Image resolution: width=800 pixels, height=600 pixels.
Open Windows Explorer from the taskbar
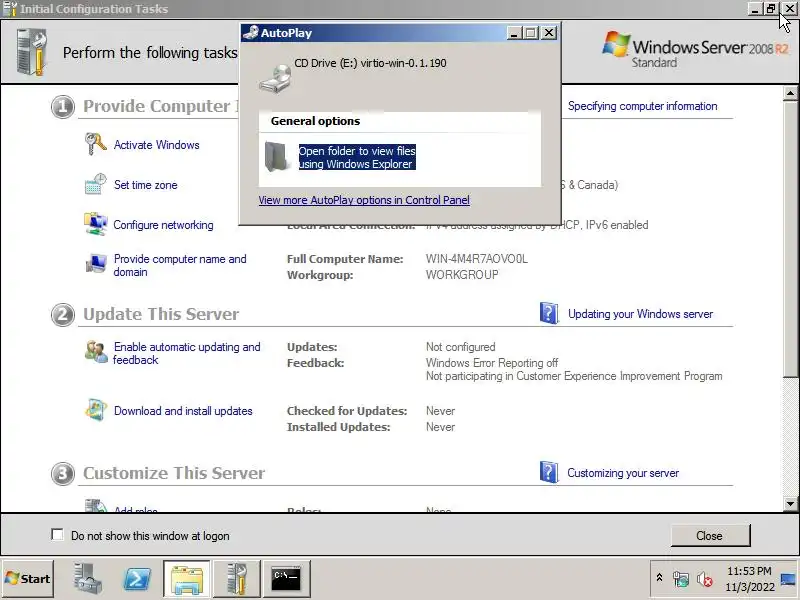(x=187, y=579)
